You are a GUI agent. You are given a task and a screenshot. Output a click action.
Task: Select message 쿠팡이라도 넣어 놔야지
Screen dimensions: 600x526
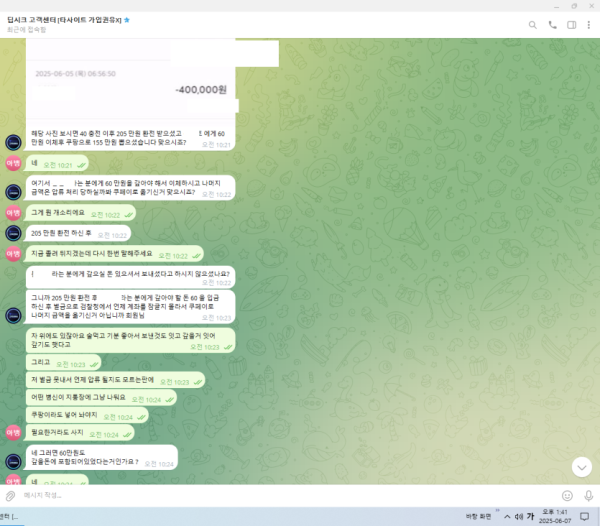[87, 415]
